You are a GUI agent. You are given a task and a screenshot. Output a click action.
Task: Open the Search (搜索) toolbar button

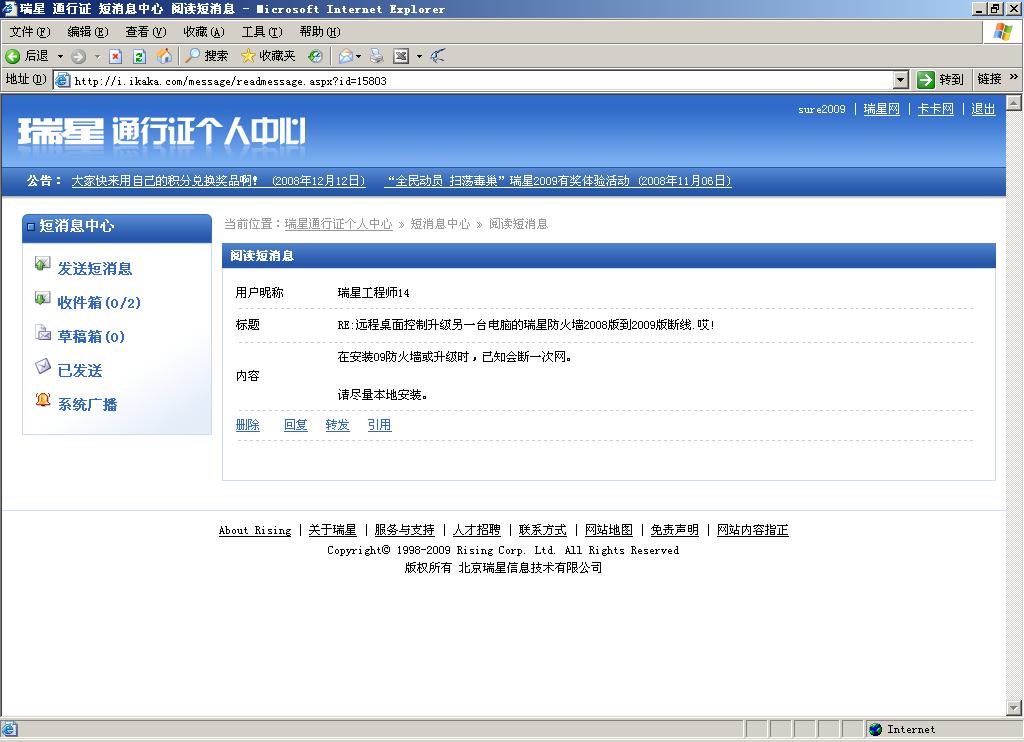(206, 56)
